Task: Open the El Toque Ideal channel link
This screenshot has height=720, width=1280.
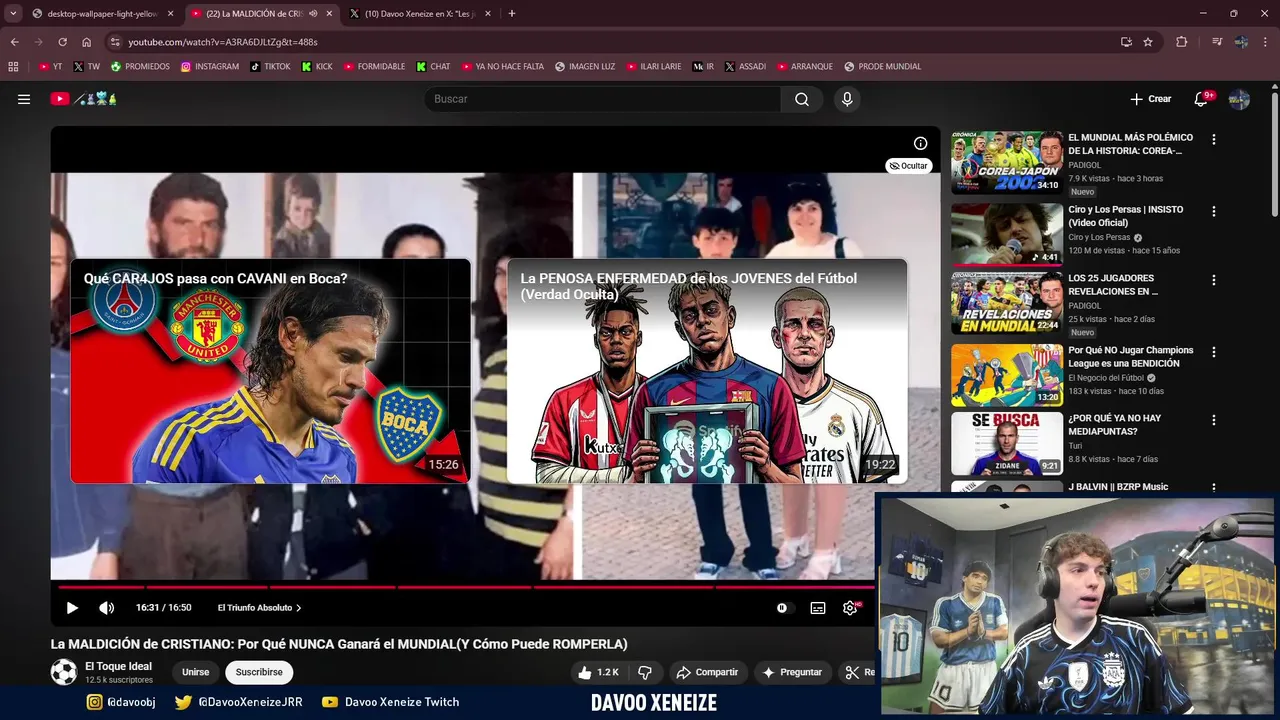Action: click(118, 666)
